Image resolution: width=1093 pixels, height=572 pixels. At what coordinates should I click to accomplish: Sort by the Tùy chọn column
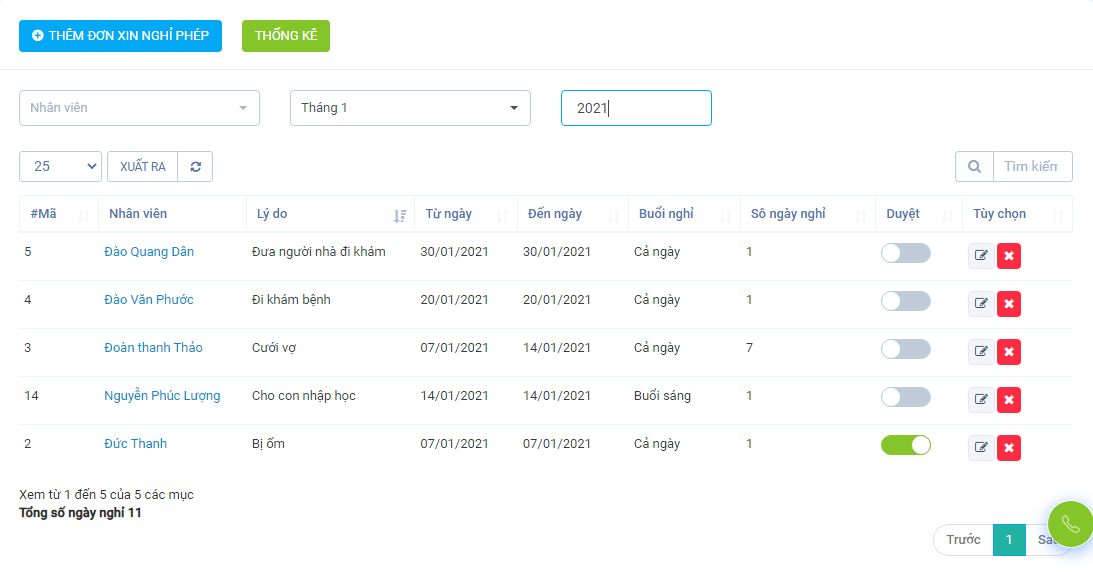coord(1018,214)
